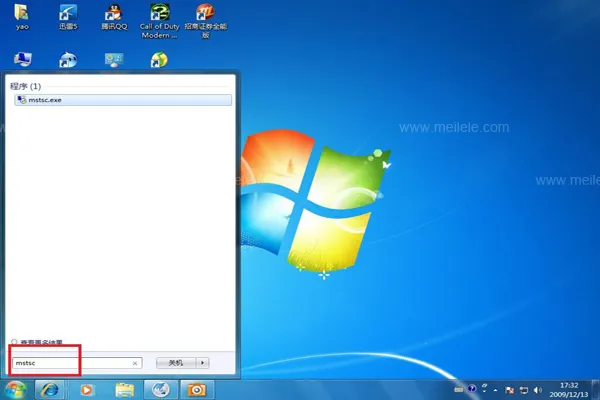Select the green-yellow globe shortcut in second desktop row
Viewport: 600px width, 400px height.
160,60
